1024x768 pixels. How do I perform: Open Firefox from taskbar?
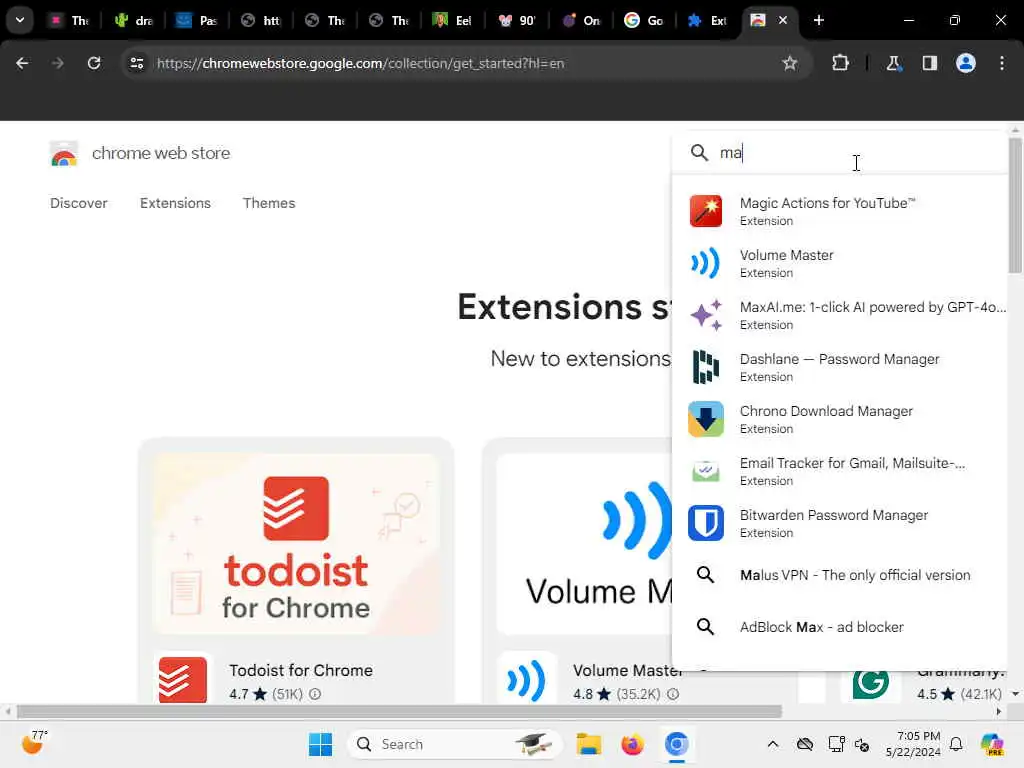[x=632, y=744]
